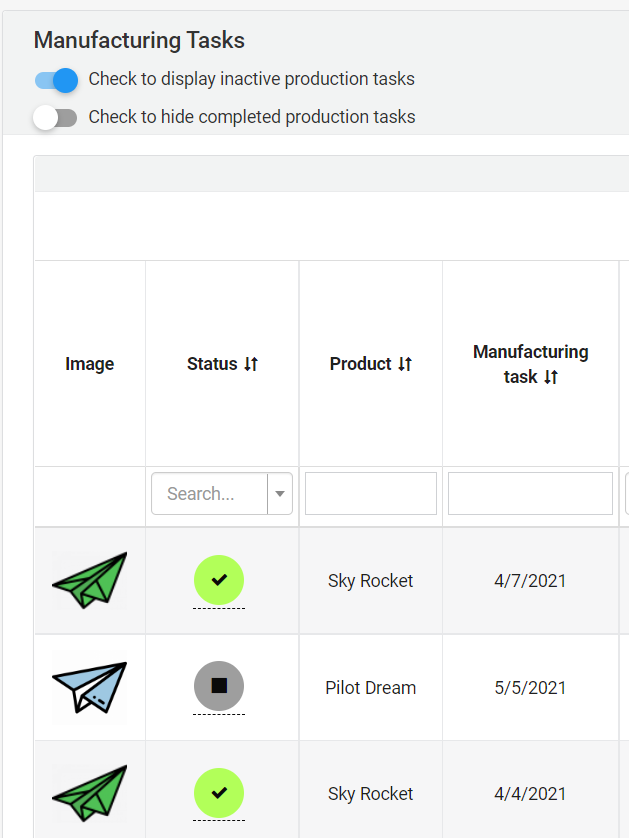The width and height of the screenshot is (629, 838).
Task: Open green plane image for 4/4/2021 task
Action: click(90, 794)
